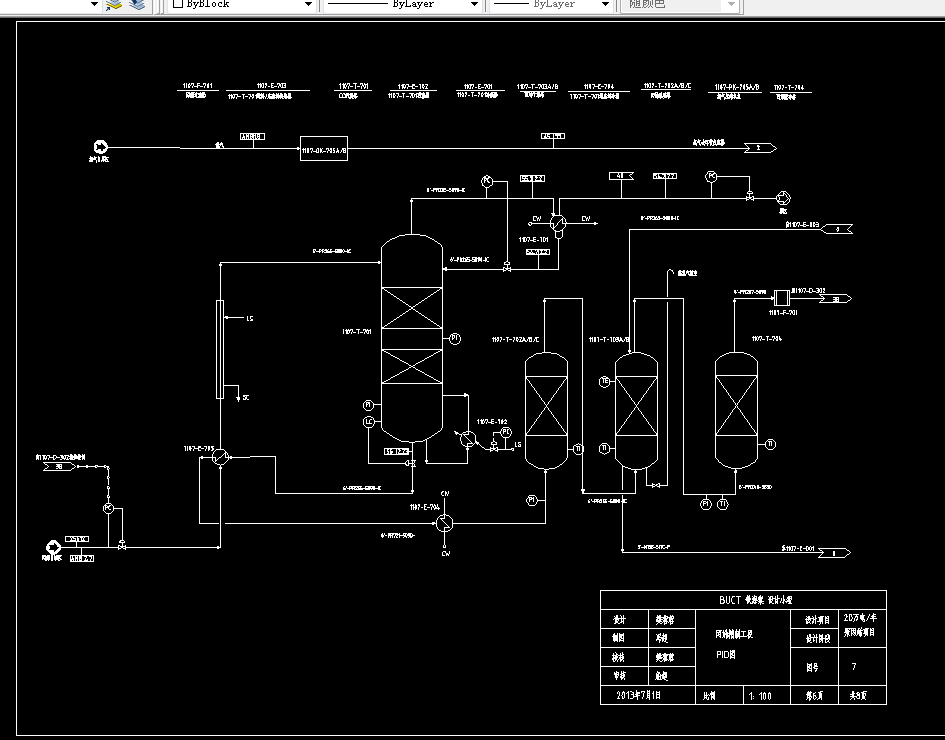This screenshot has width=945, height=740.
Task: Click the 1107-E-705 exchanger label
Action: [x=199, y=449]
